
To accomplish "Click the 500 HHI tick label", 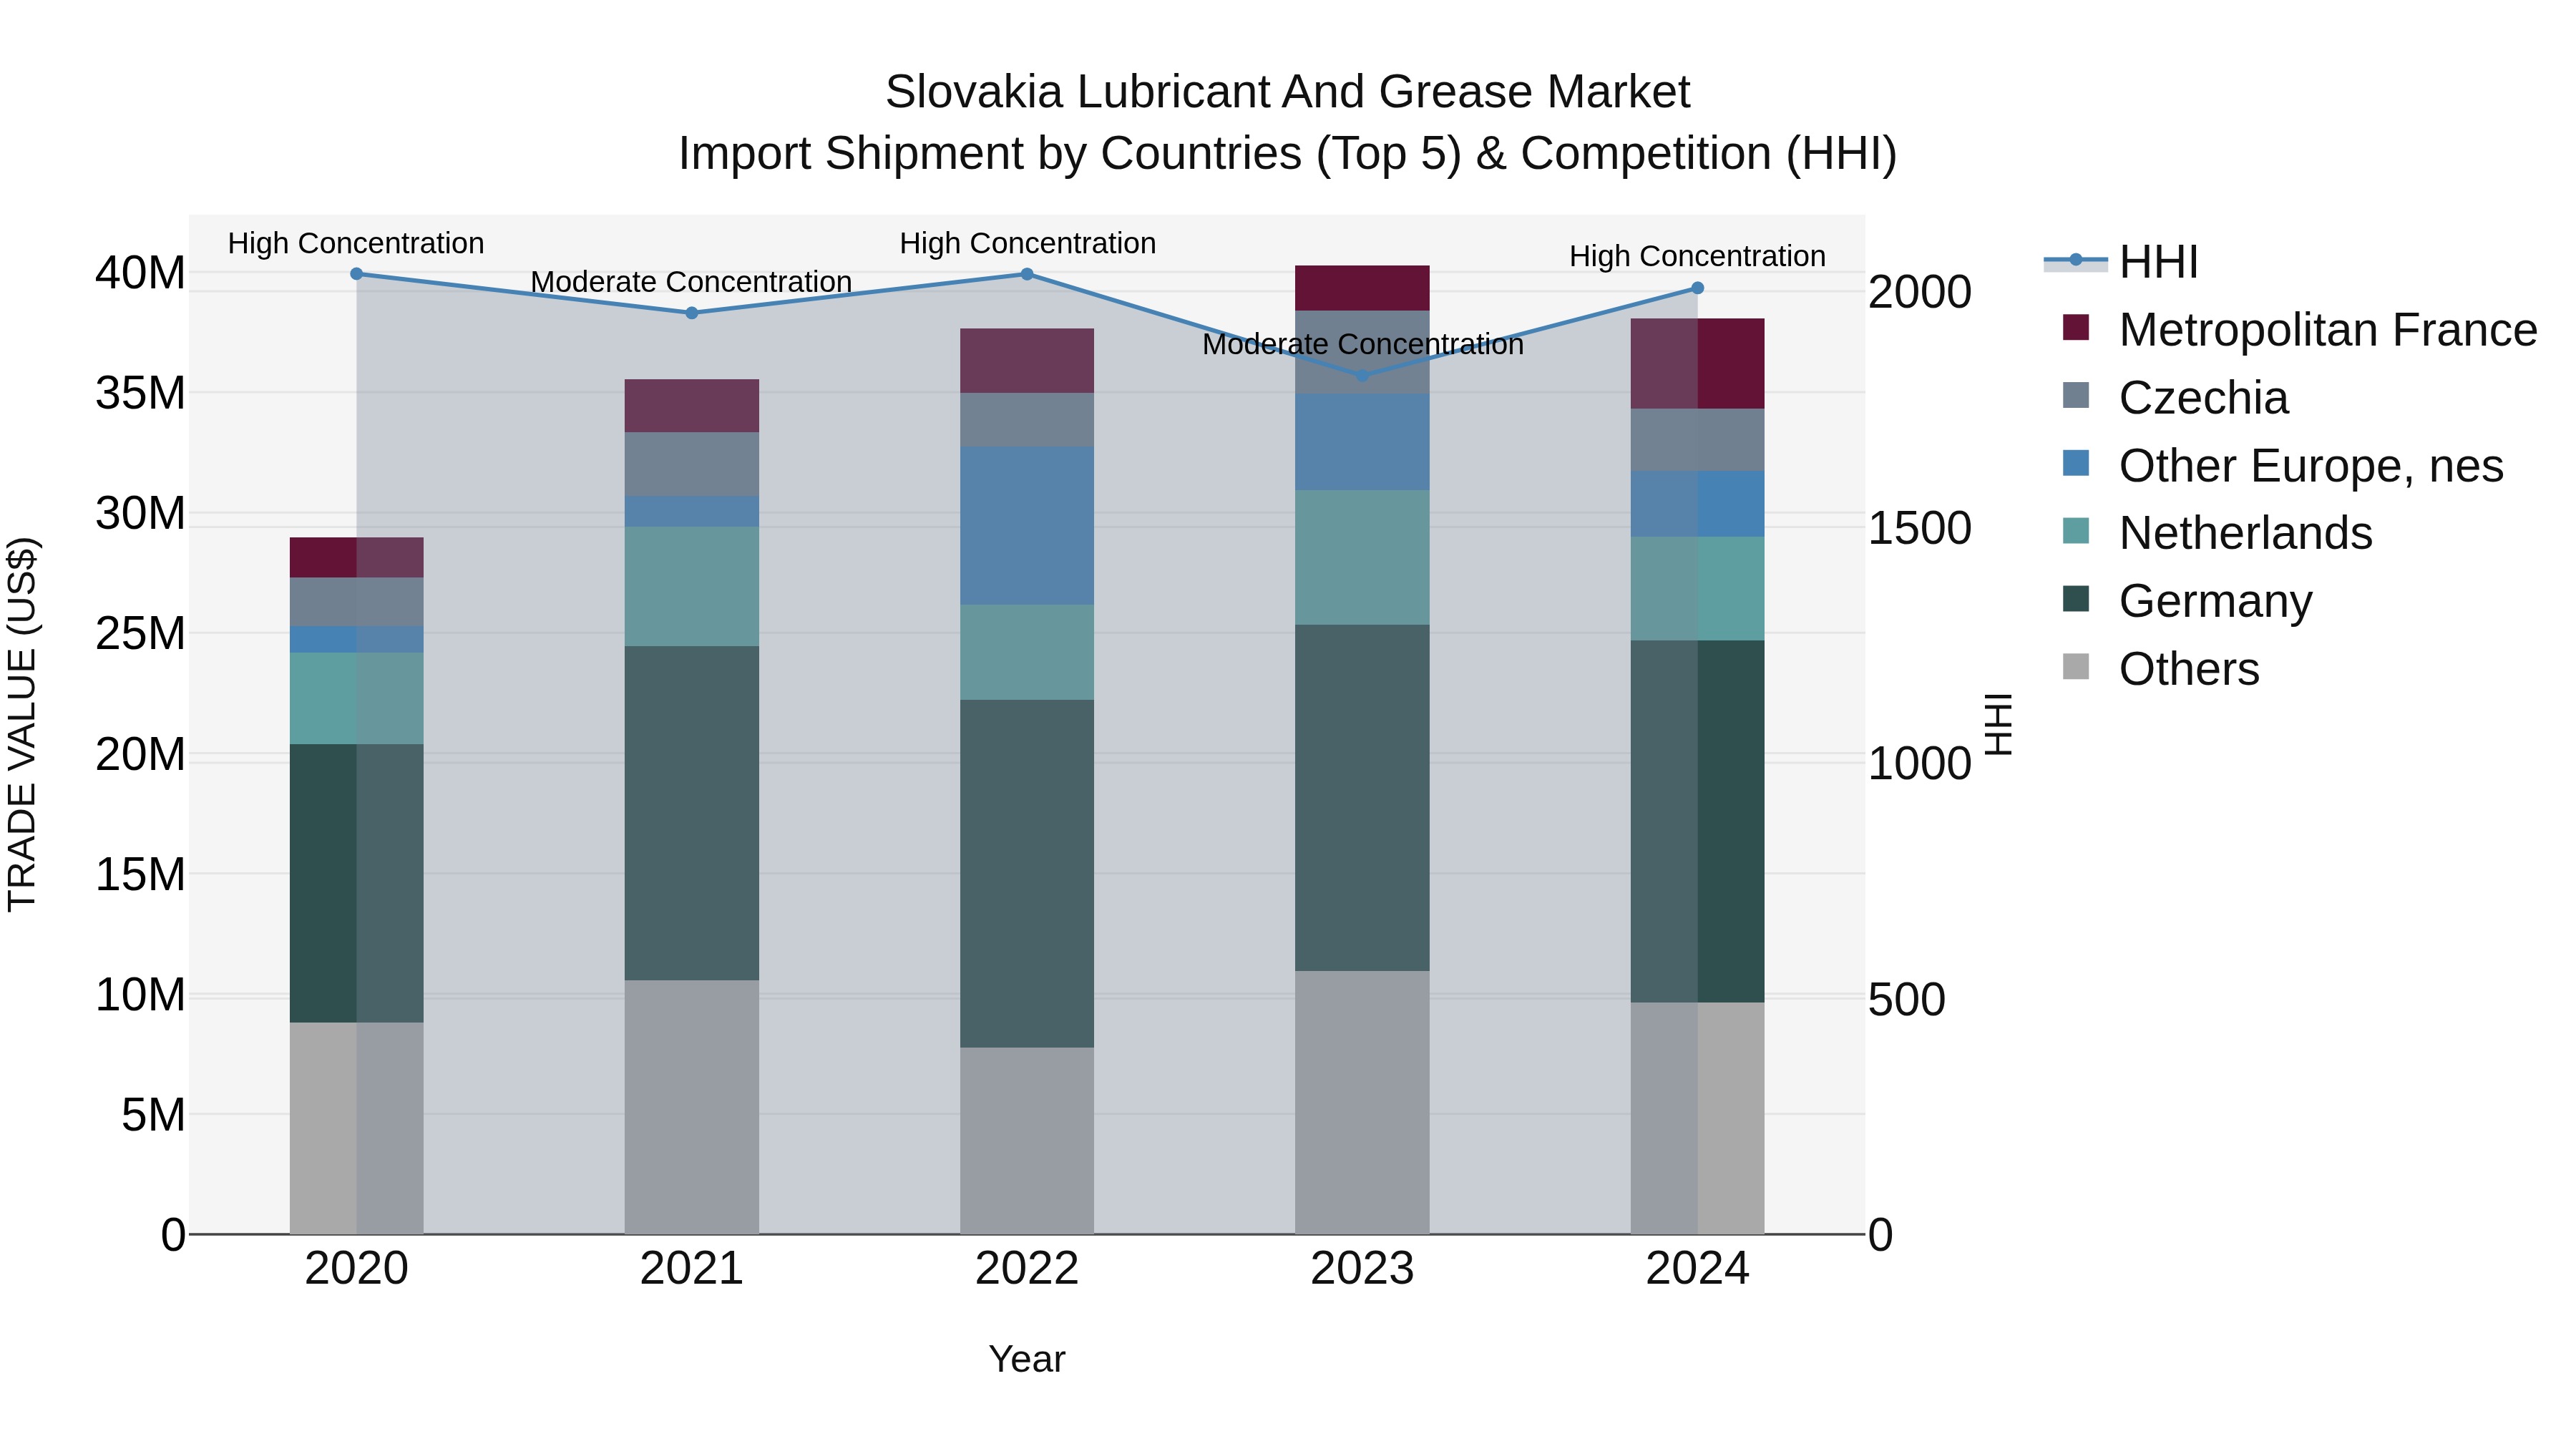I will pyautogui.click(x=1907, y=999).
